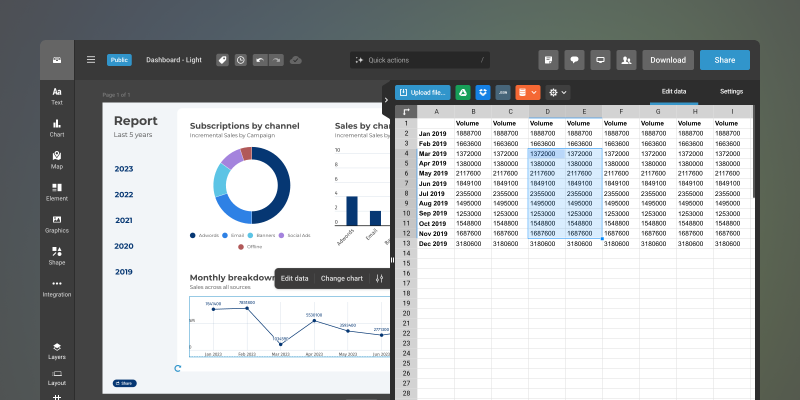Click the 2019 year link in report
Screen dimensions: 800x400
click(x=123, y=272)
